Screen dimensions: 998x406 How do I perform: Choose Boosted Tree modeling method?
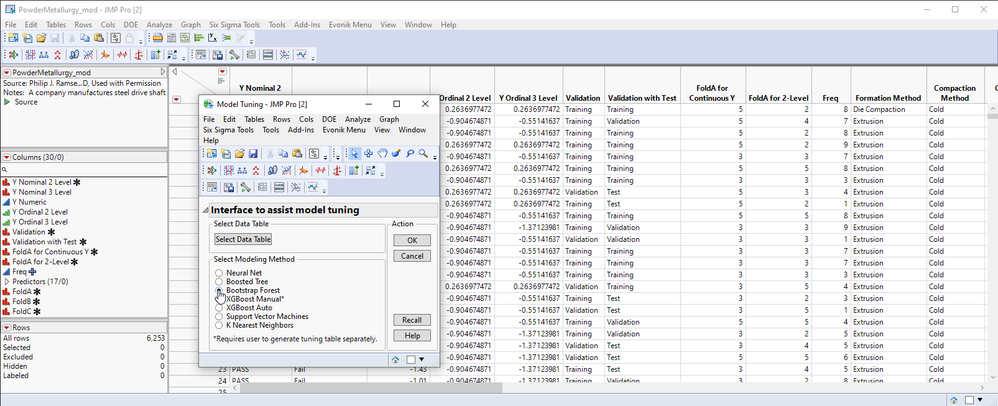[x=219, y=282]
